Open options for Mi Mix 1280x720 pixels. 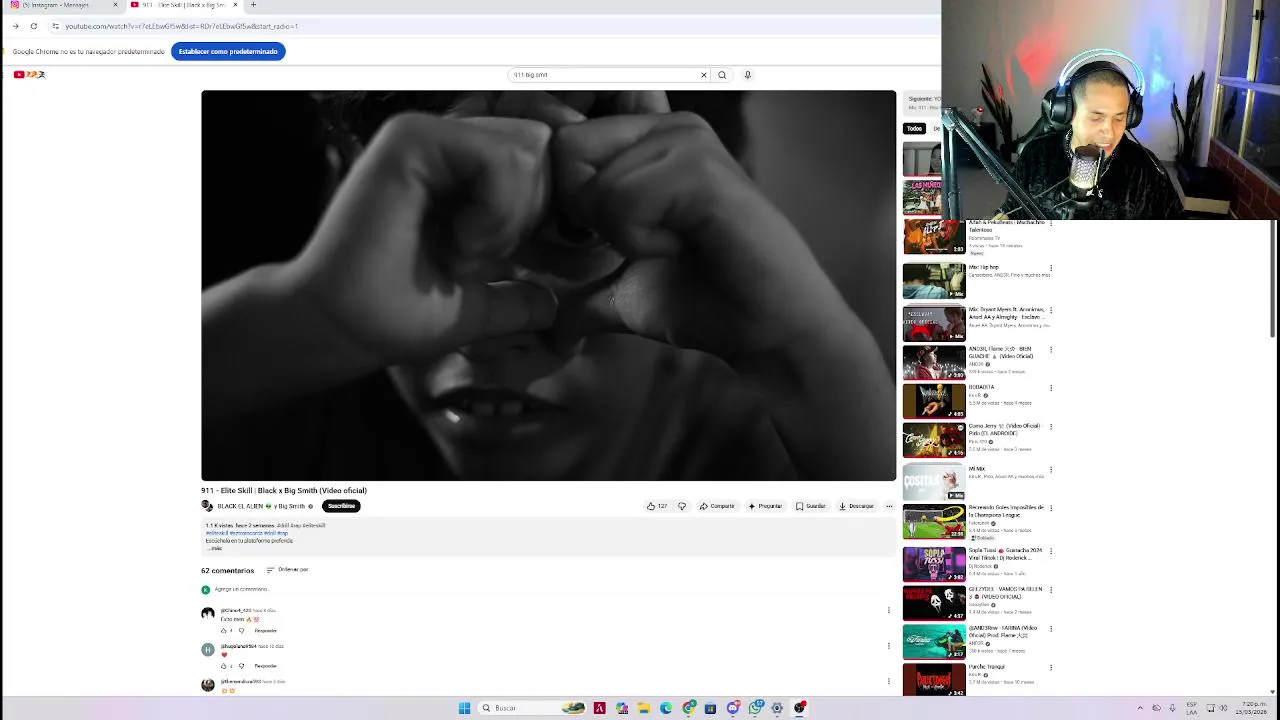[x=1051, y=470]
